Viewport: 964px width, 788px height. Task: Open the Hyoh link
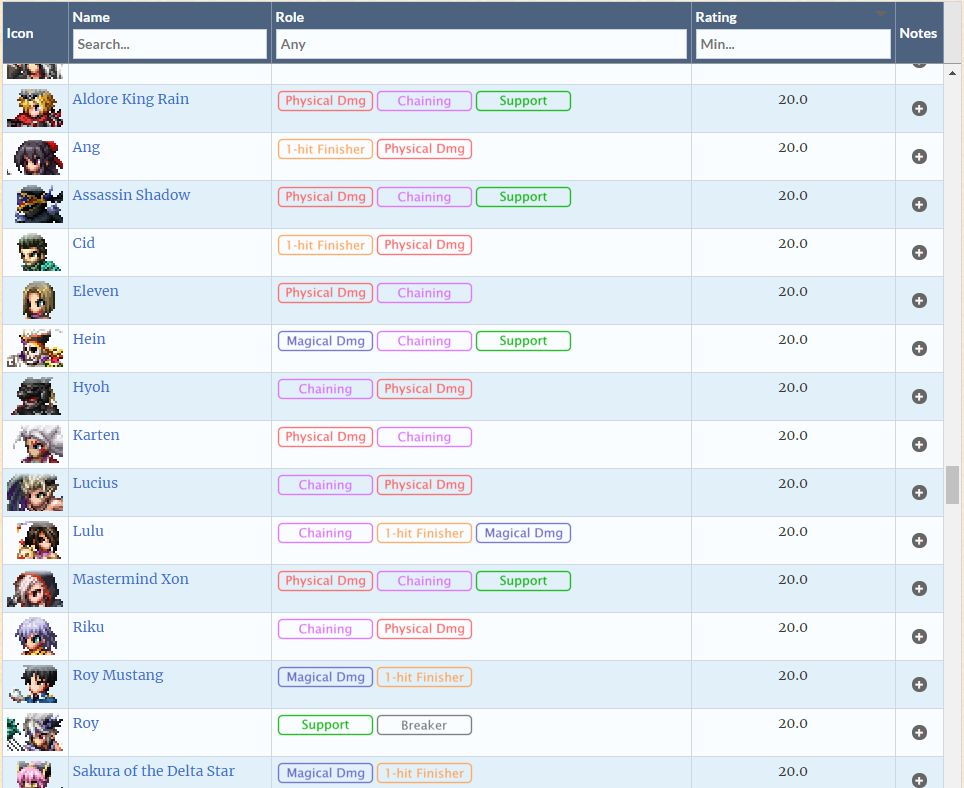(x=91, y=387)
